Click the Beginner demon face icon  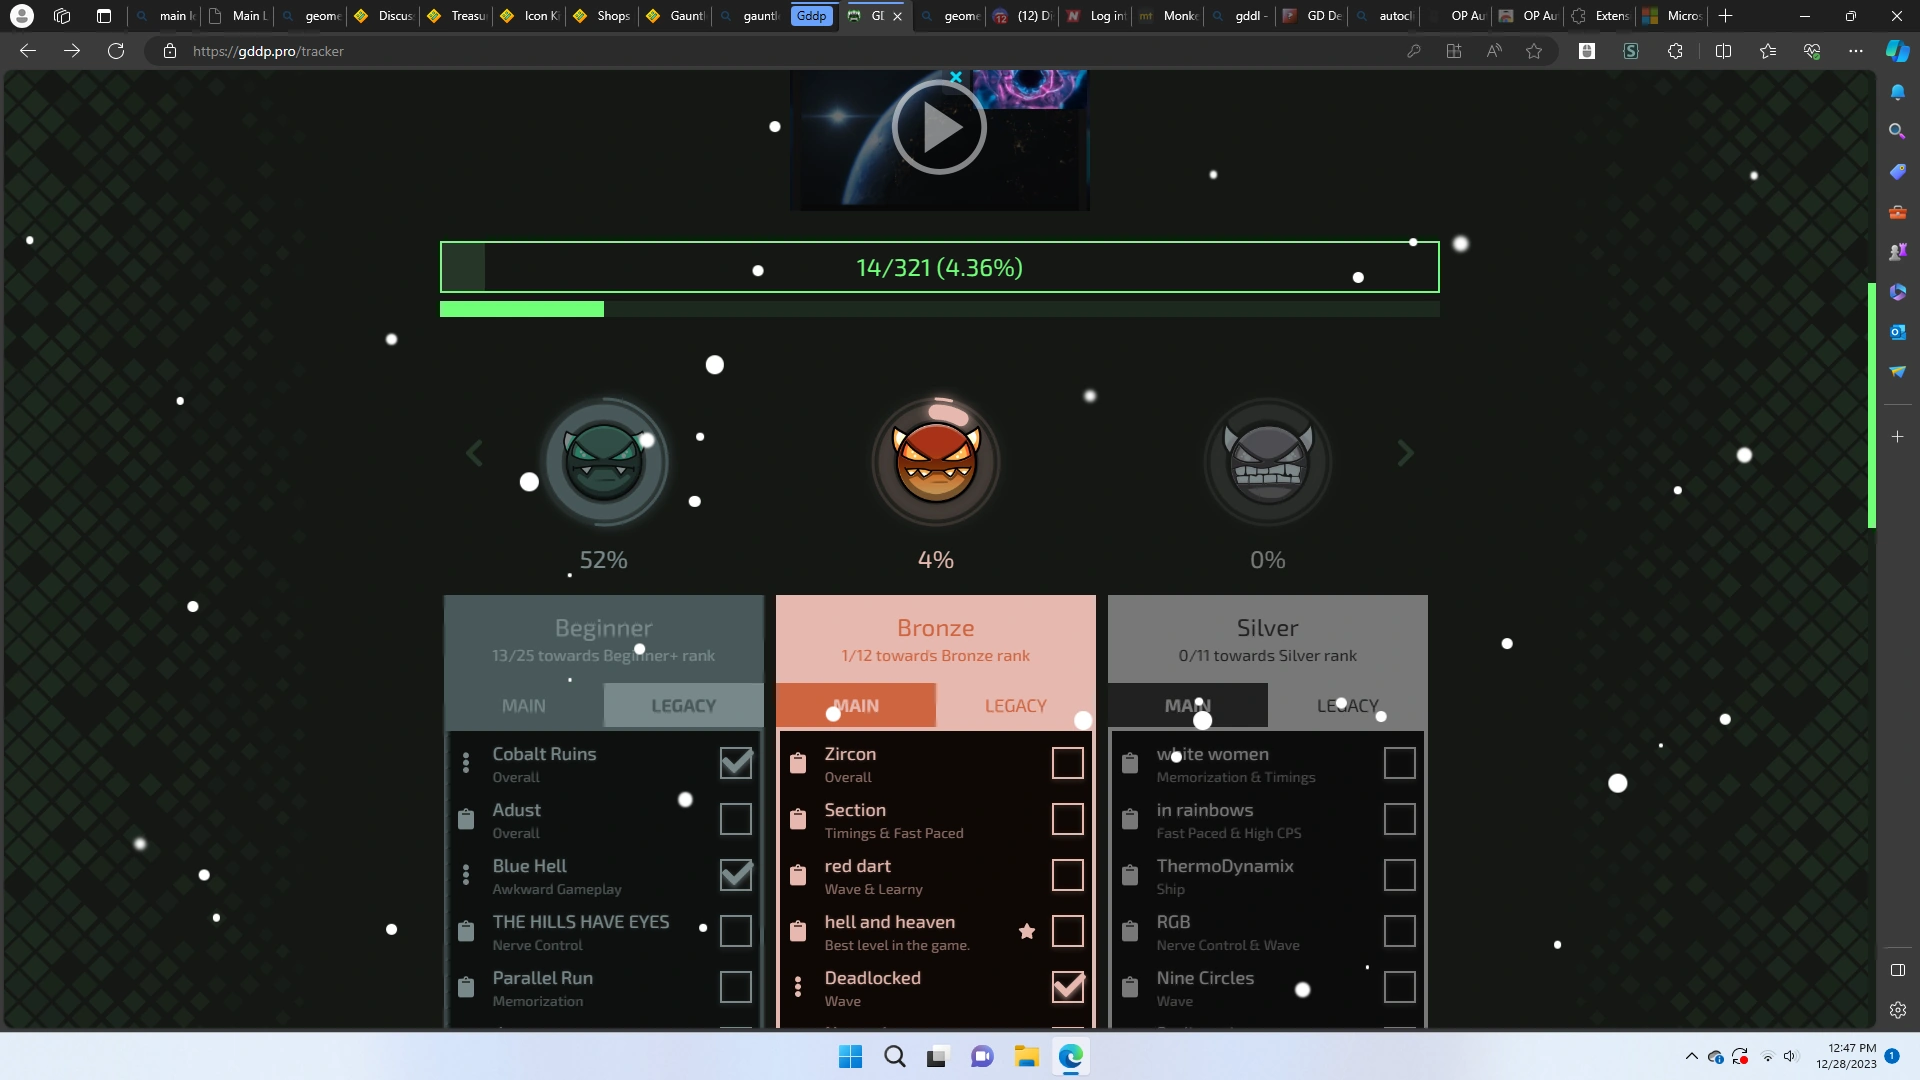604,462
